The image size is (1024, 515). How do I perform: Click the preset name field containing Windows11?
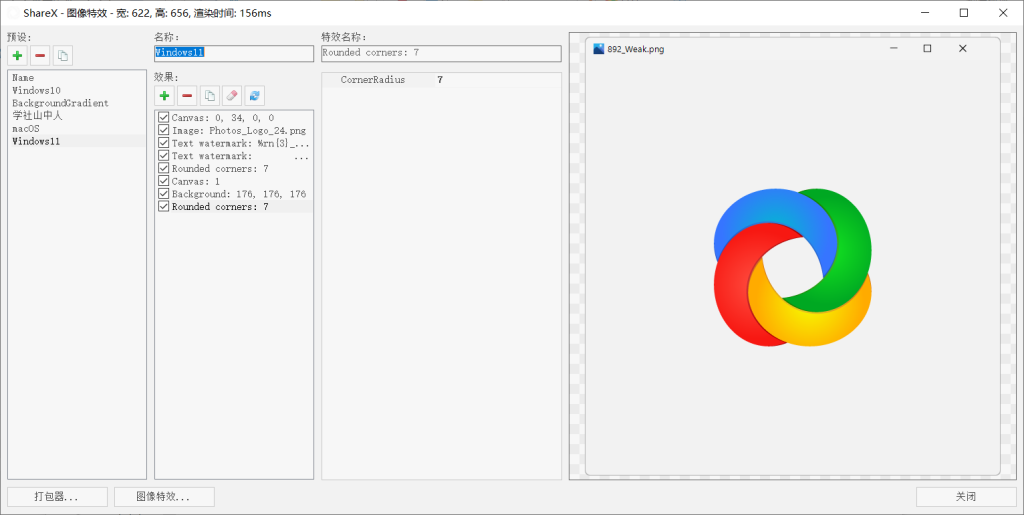click(x=233, y=53)
